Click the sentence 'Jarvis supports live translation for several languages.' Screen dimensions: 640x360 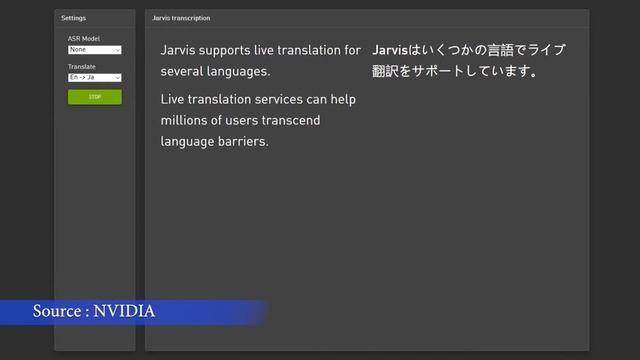tap(260, 61)
